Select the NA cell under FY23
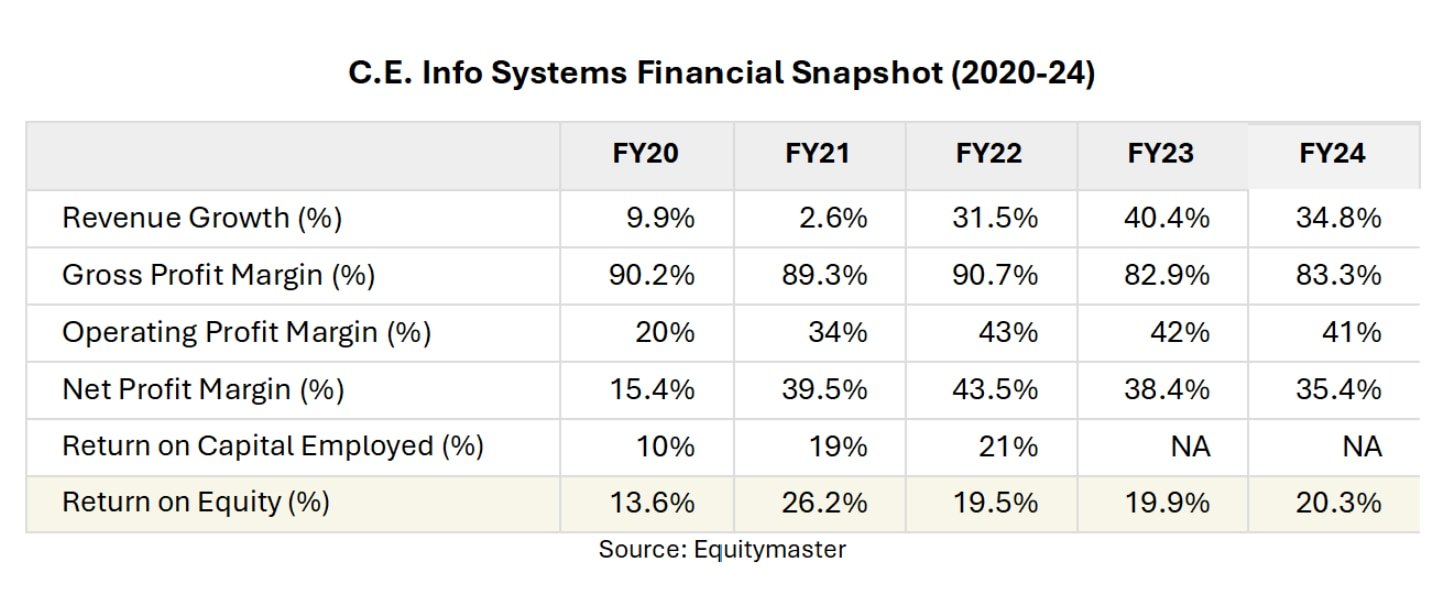 (1190, 446)
